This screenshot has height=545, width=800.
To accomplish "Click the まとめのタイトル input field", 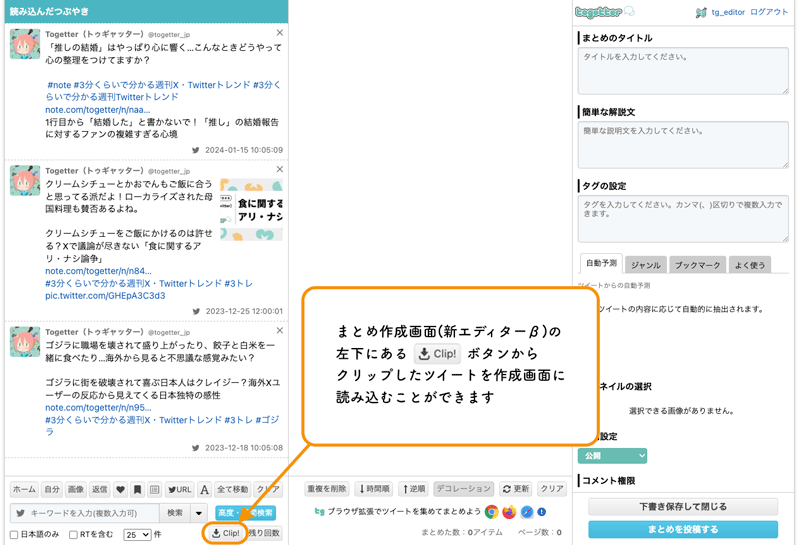I will (682, 71).
